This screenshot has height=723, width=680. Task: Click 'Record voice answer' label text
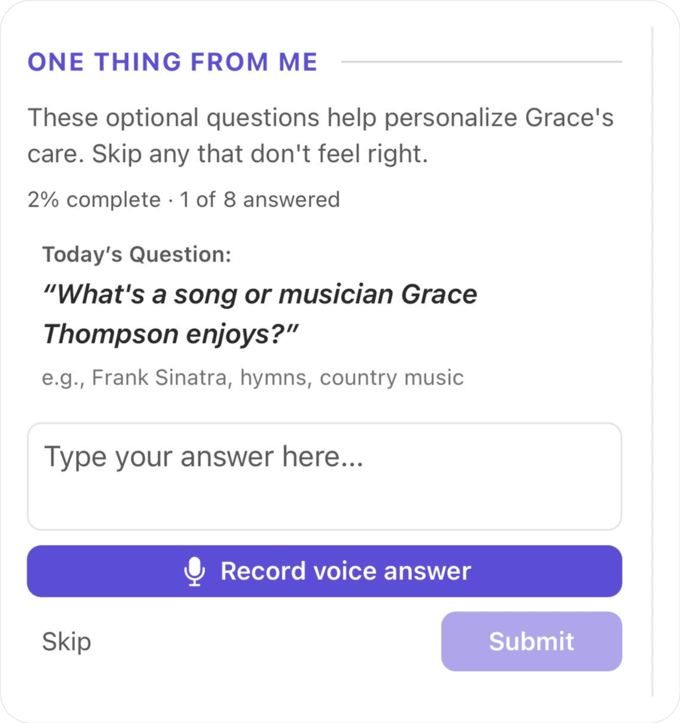pos(346,571)
